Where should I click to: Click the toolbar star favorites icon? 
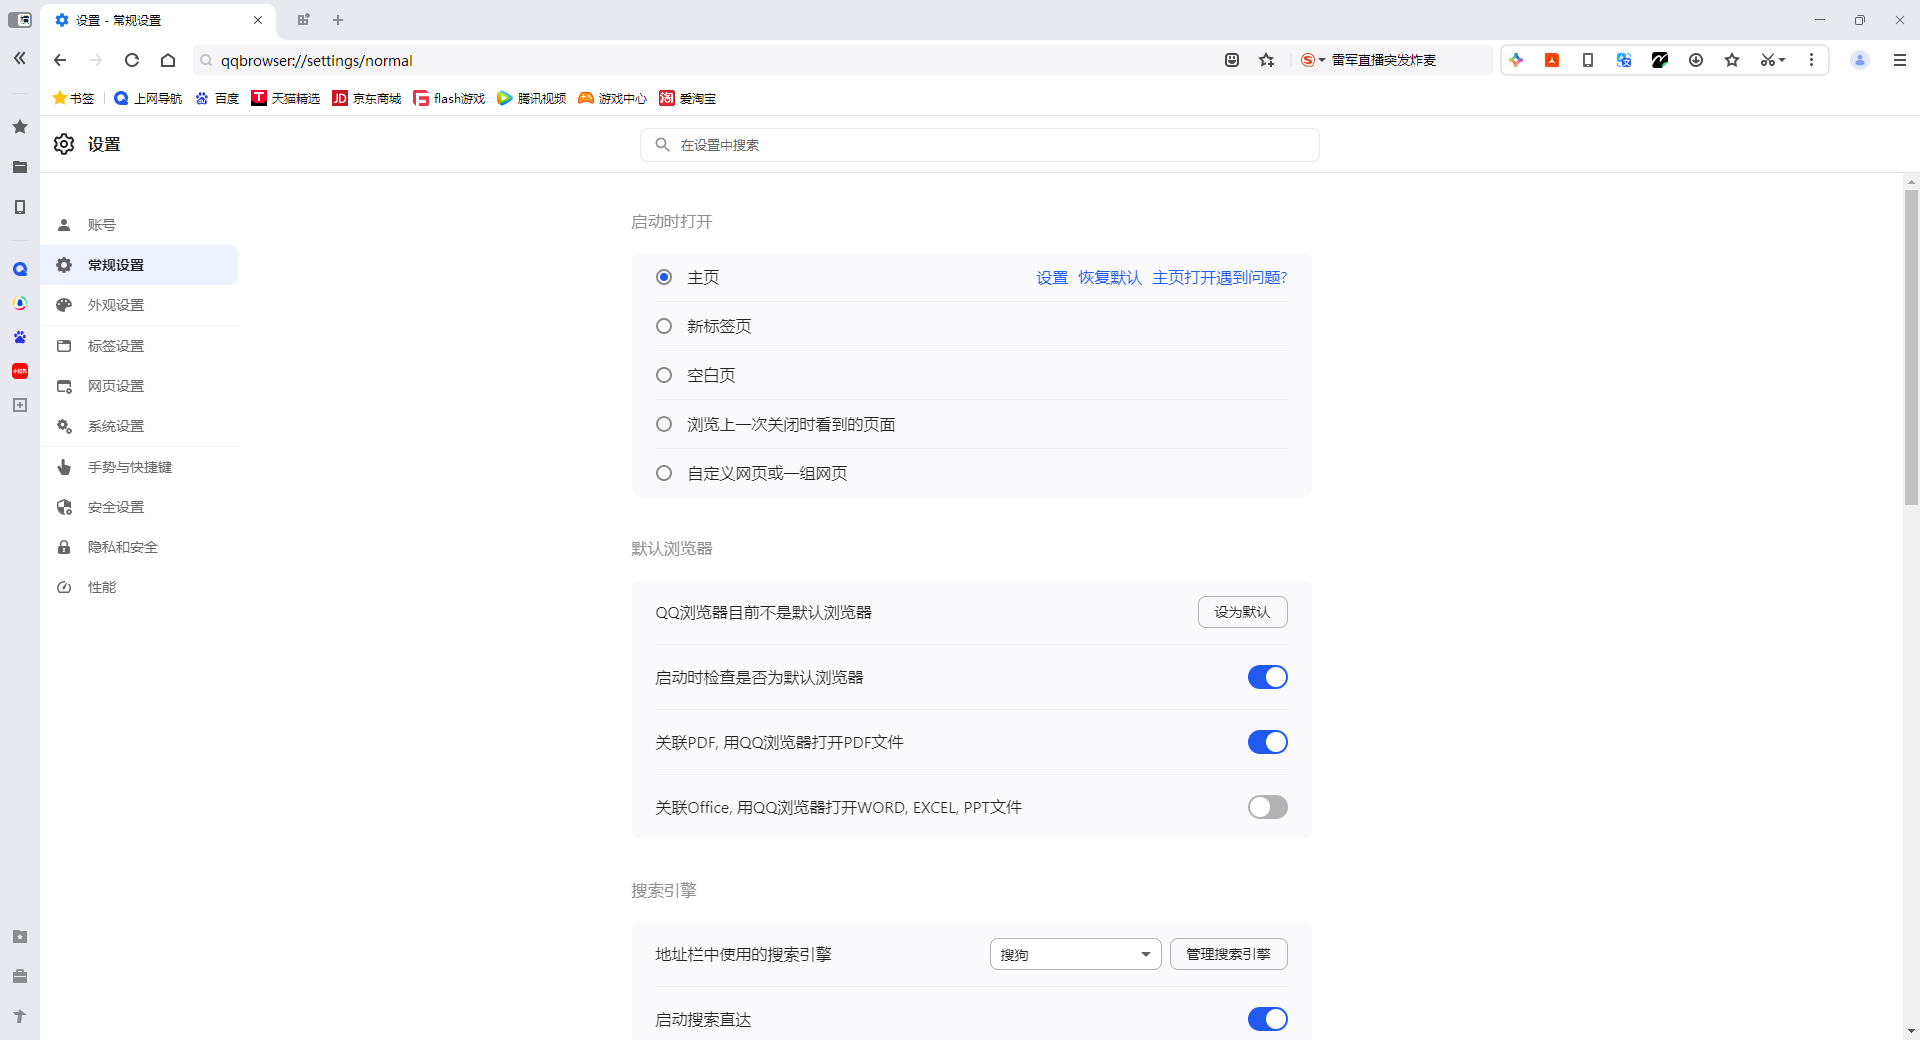(x=1732, y=60)
